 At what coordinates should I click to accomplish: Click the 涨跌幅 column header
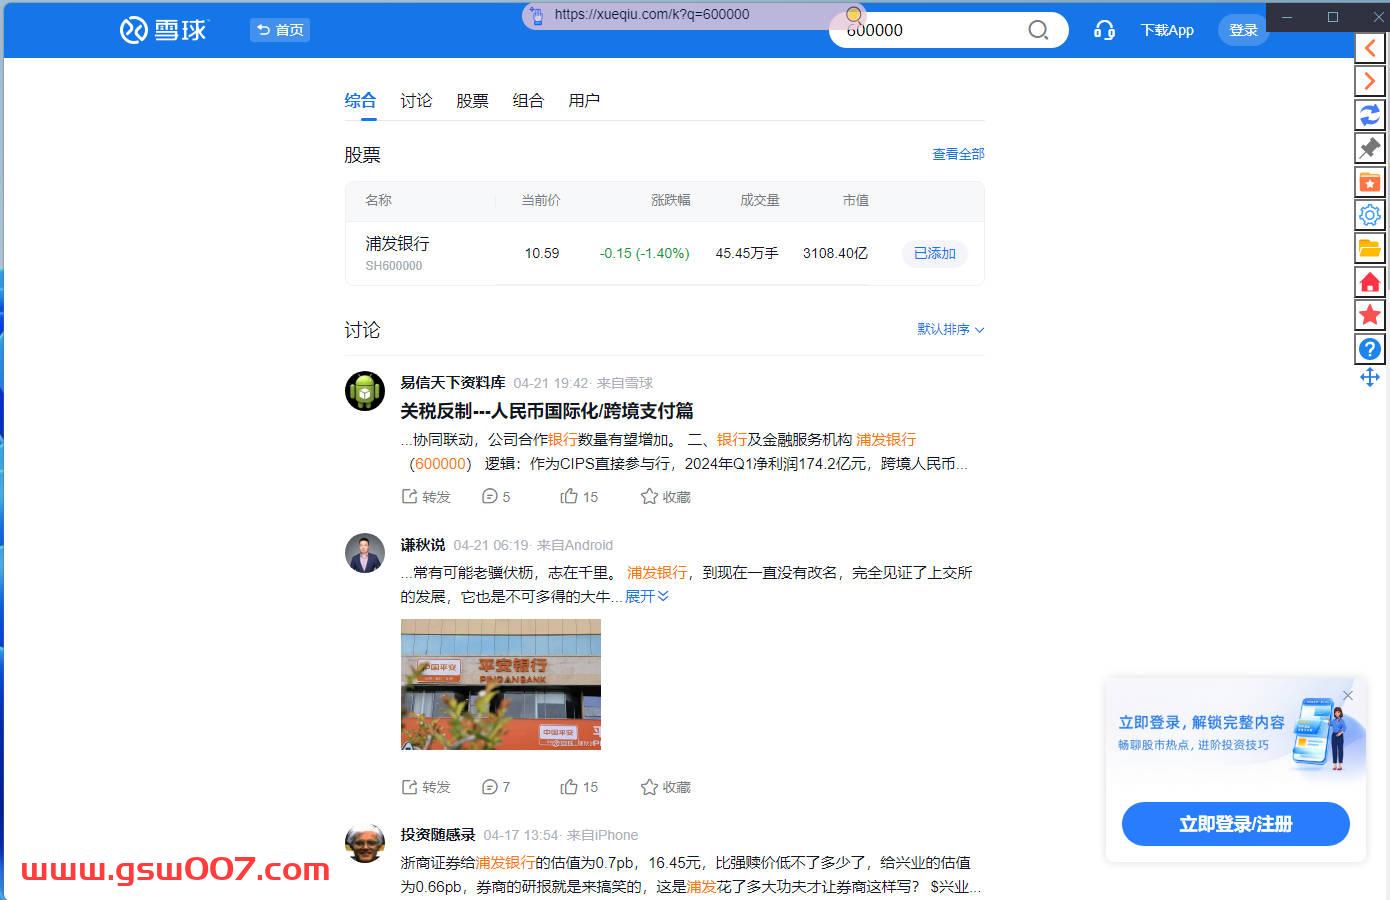coord(671,200)
